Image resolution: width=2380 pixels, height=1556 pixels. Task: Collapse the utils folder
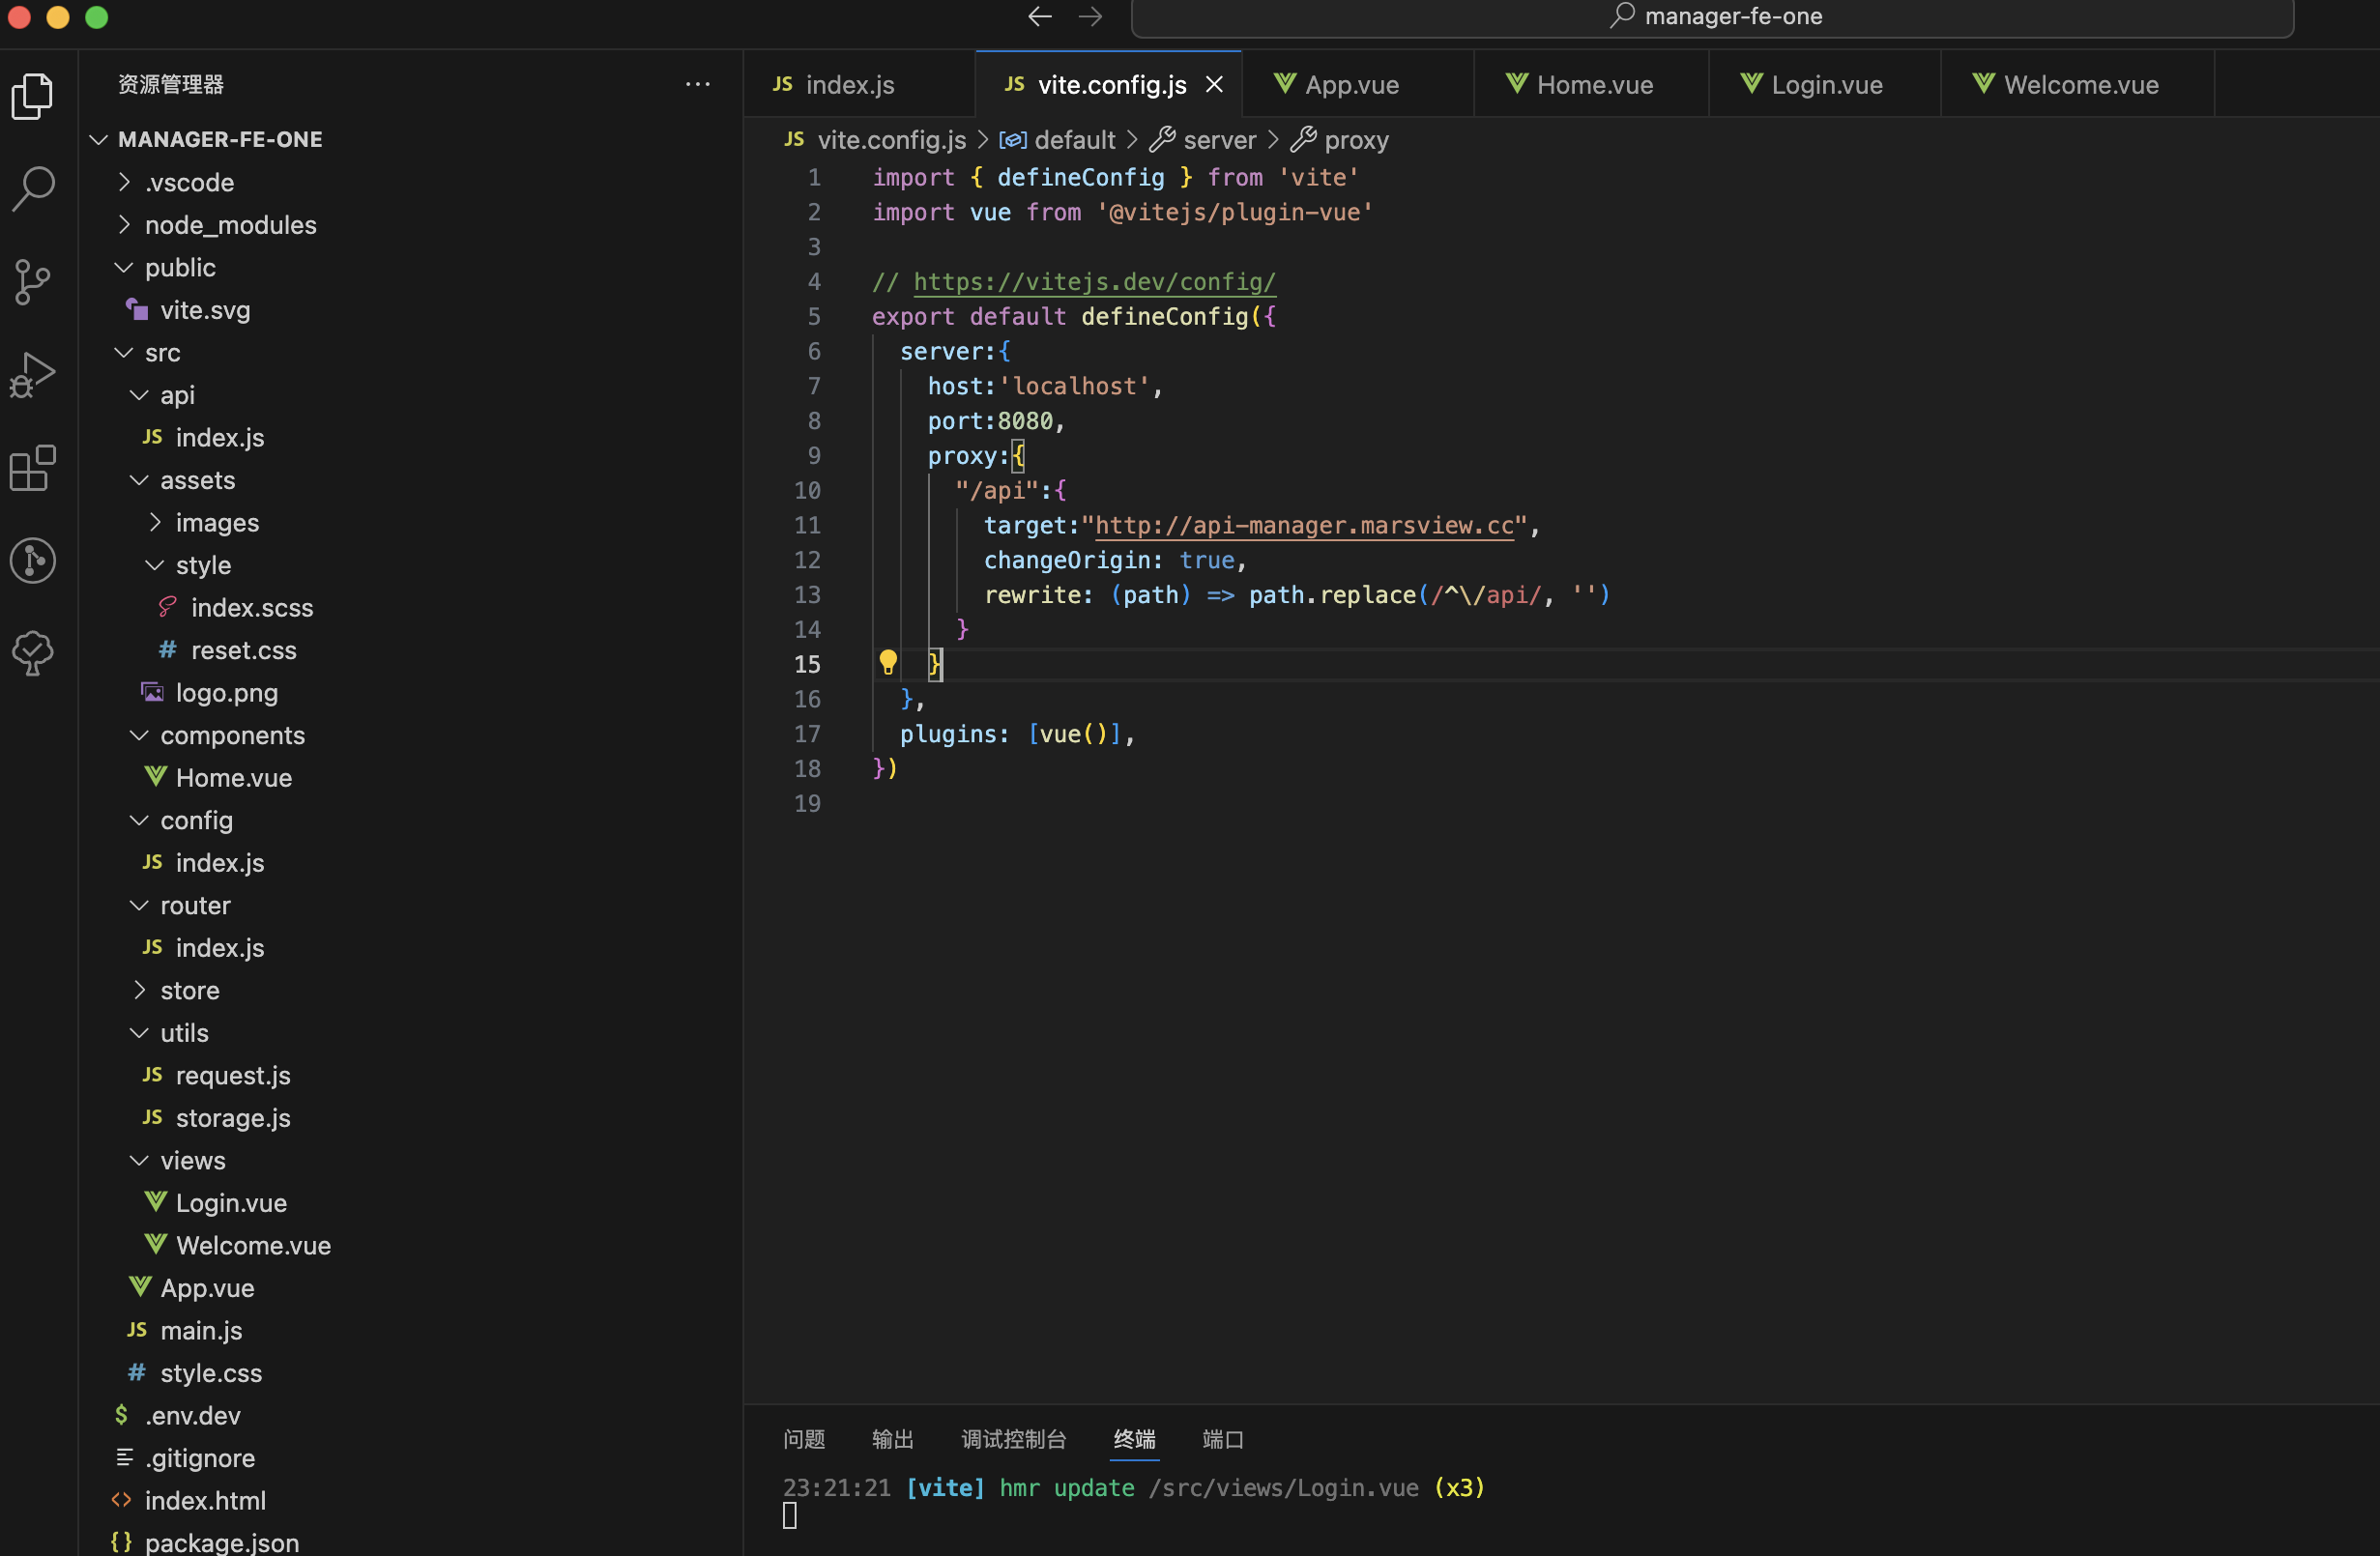click(x=140, y=1032)
